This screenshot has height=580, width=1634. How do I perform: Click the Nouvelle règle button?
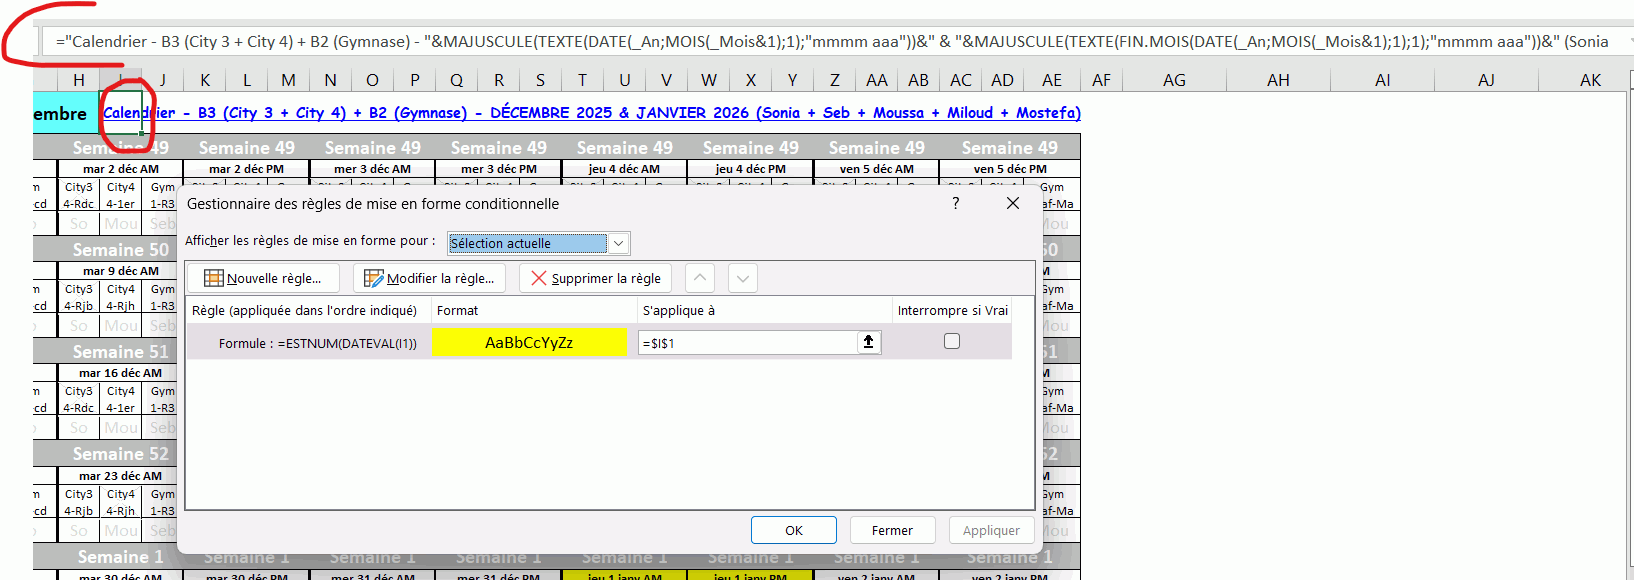click(x=263, y=278)
